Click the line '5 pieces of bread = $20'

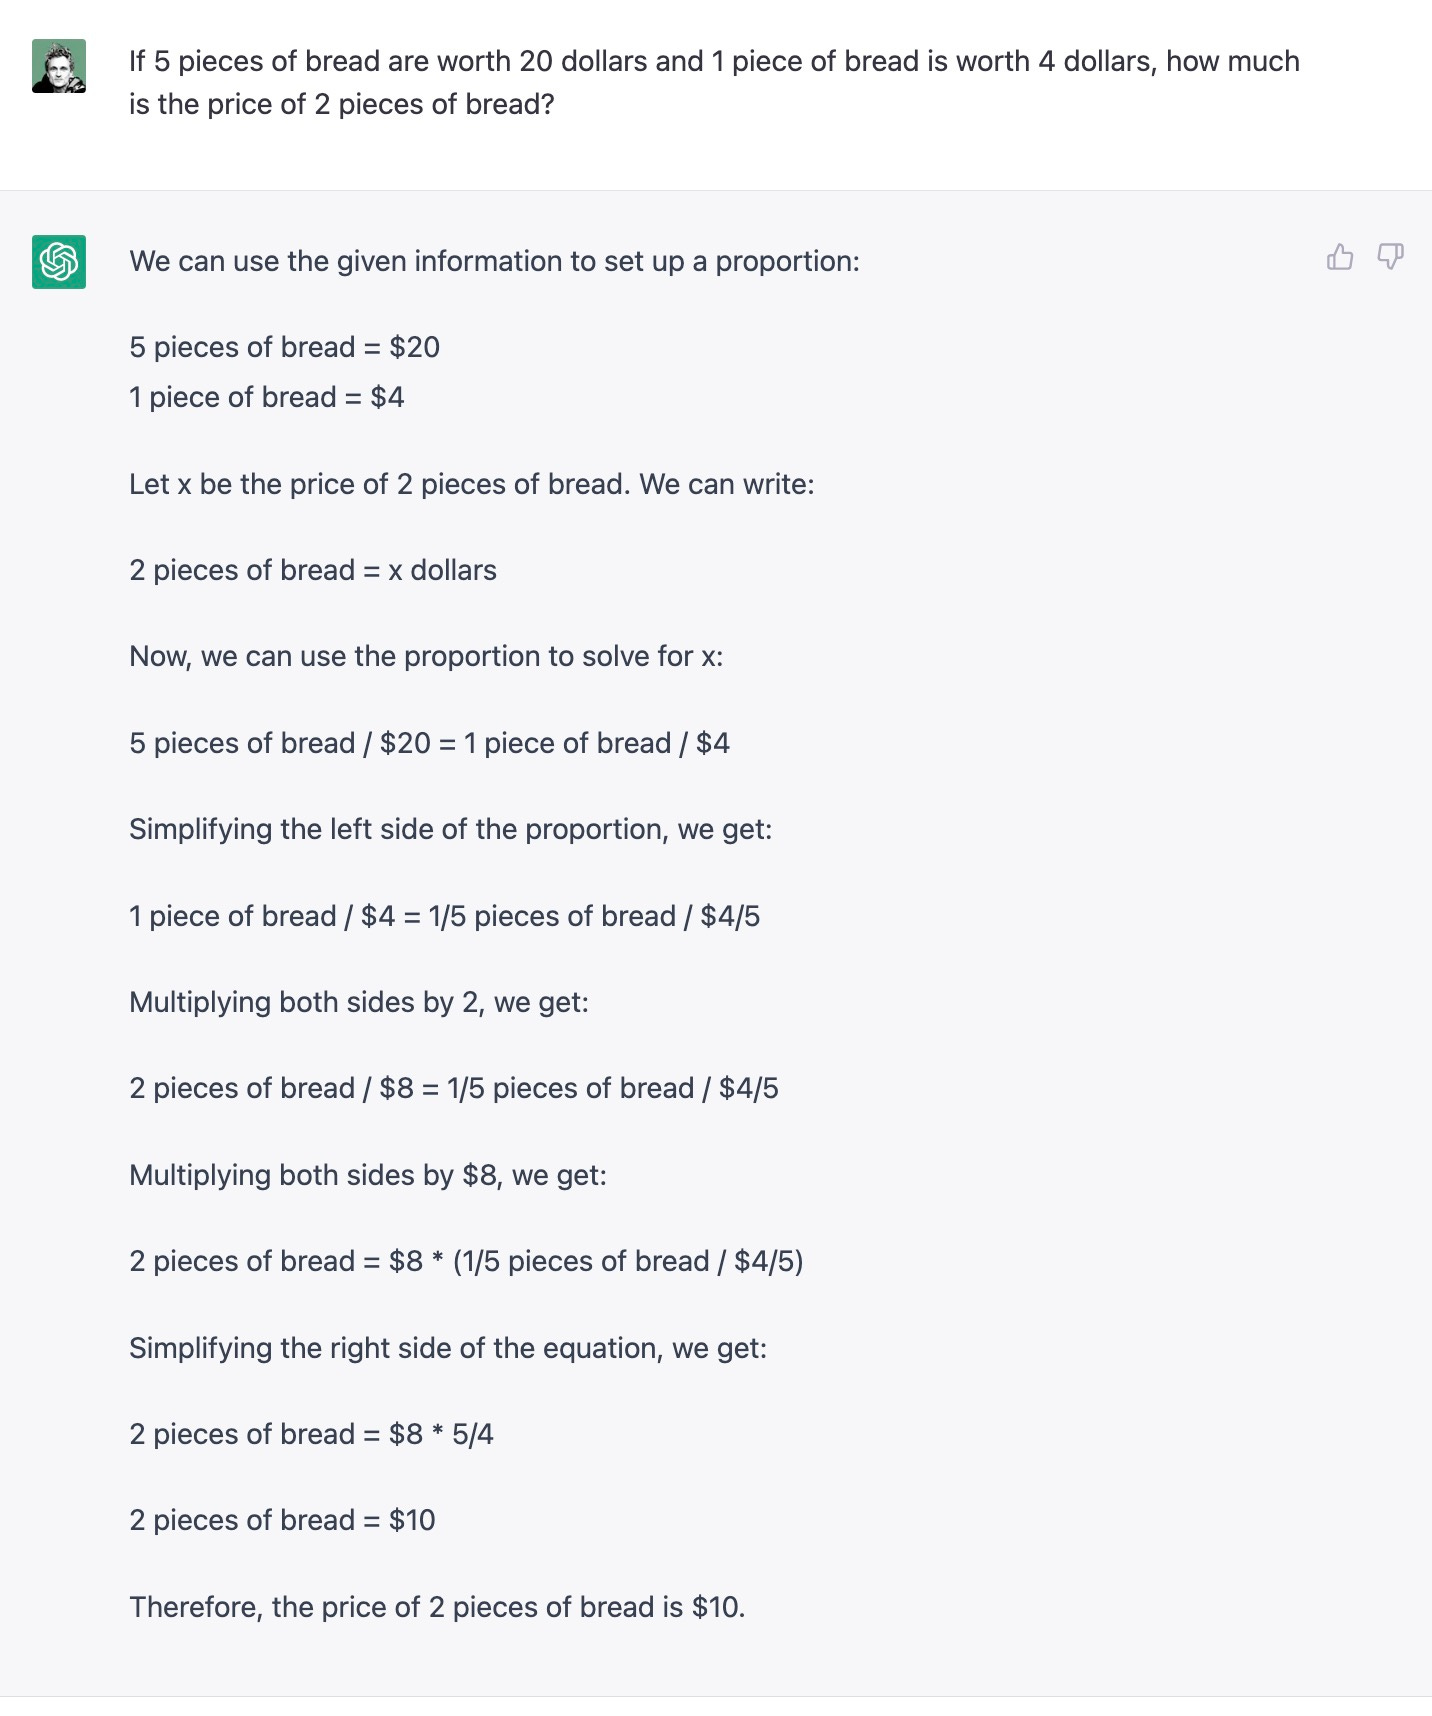[x=284, y=347]
